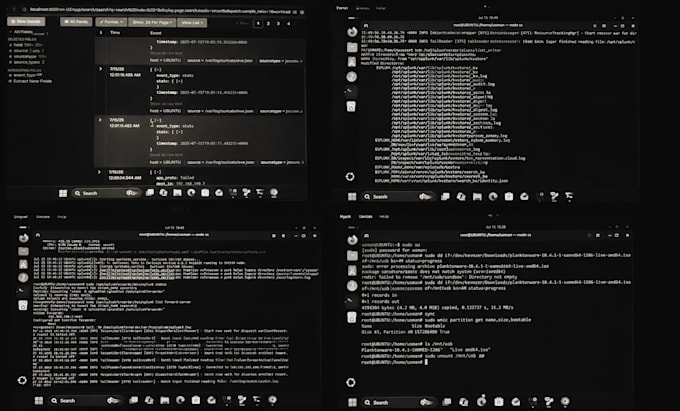Go to results page 3 in Splunk
680x411 pixels.
click(x=278, y=23)
